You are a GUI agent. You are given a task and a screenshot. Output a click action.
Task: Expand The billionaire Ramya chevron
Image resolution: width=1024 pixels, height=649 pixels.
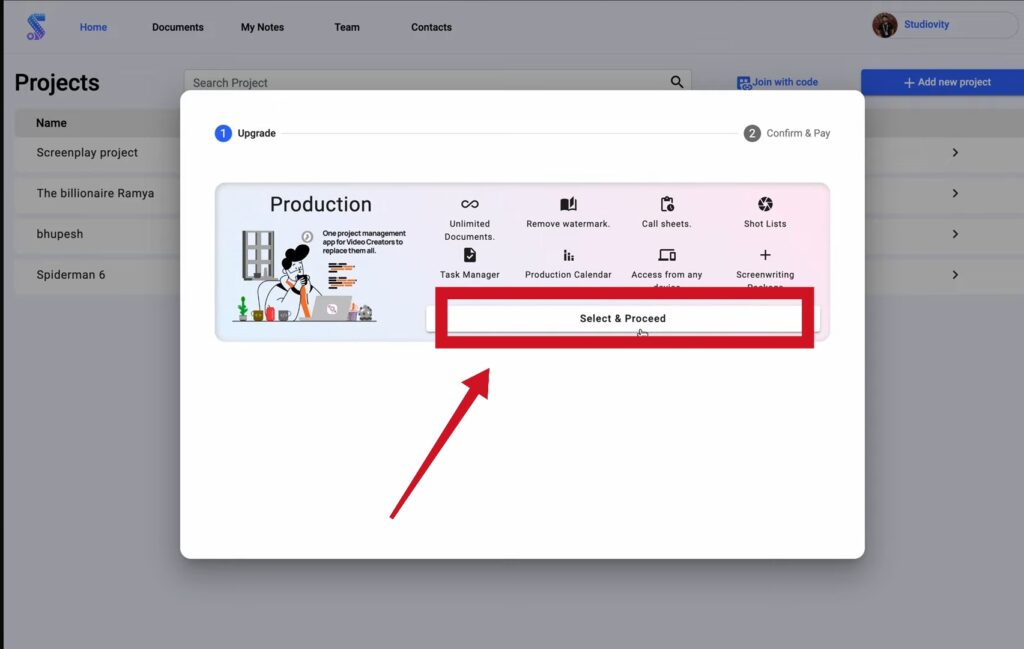[955, 193]
